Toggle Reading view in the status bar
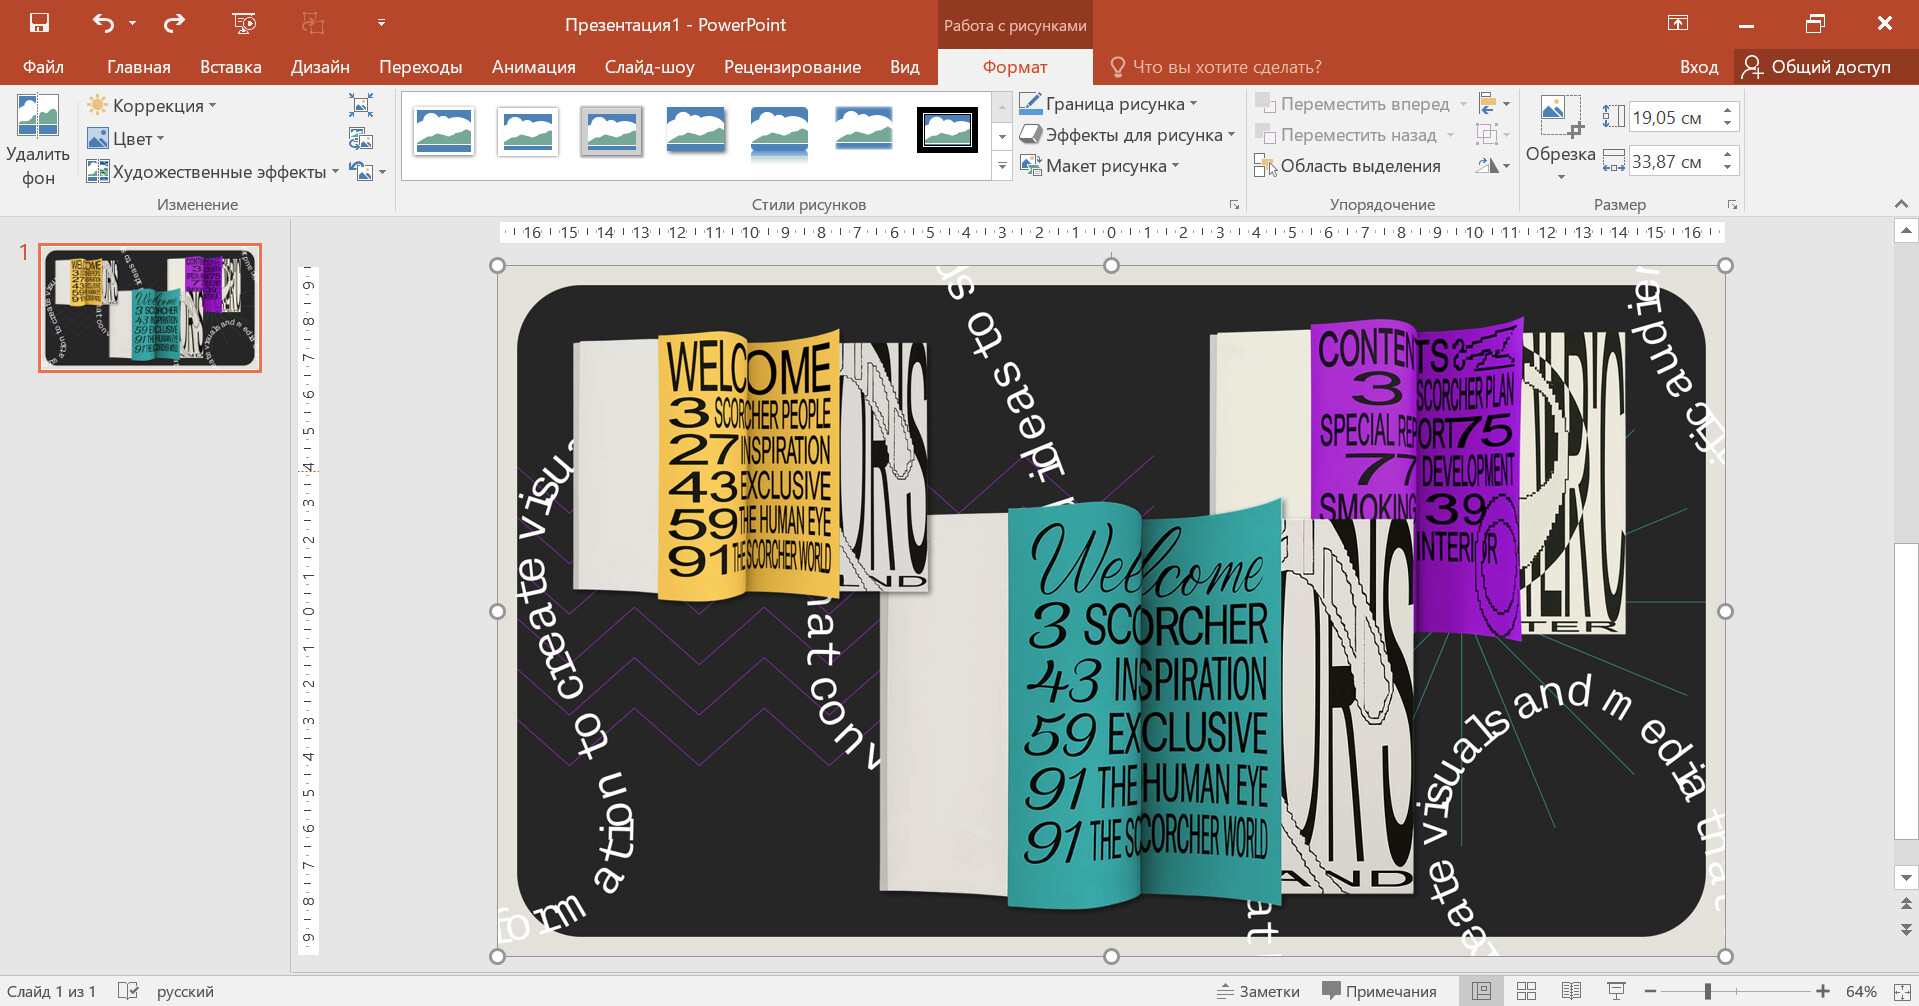Viewport: 1919px width, 1006px height. point(1571,991)
